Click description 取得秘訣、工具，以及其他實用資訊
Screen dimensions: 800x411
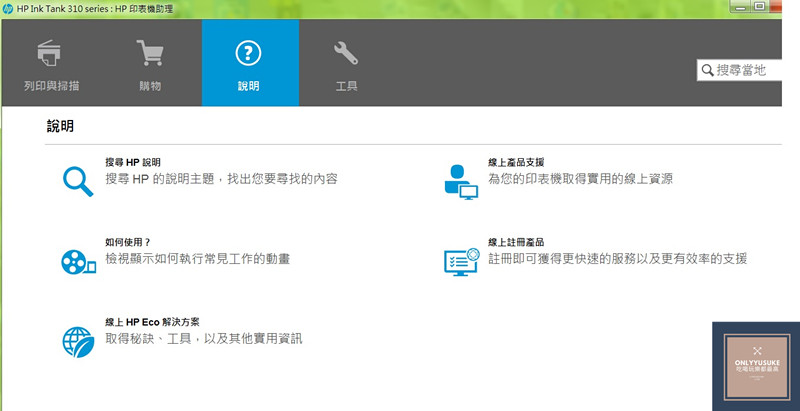(x=204, y=338)
